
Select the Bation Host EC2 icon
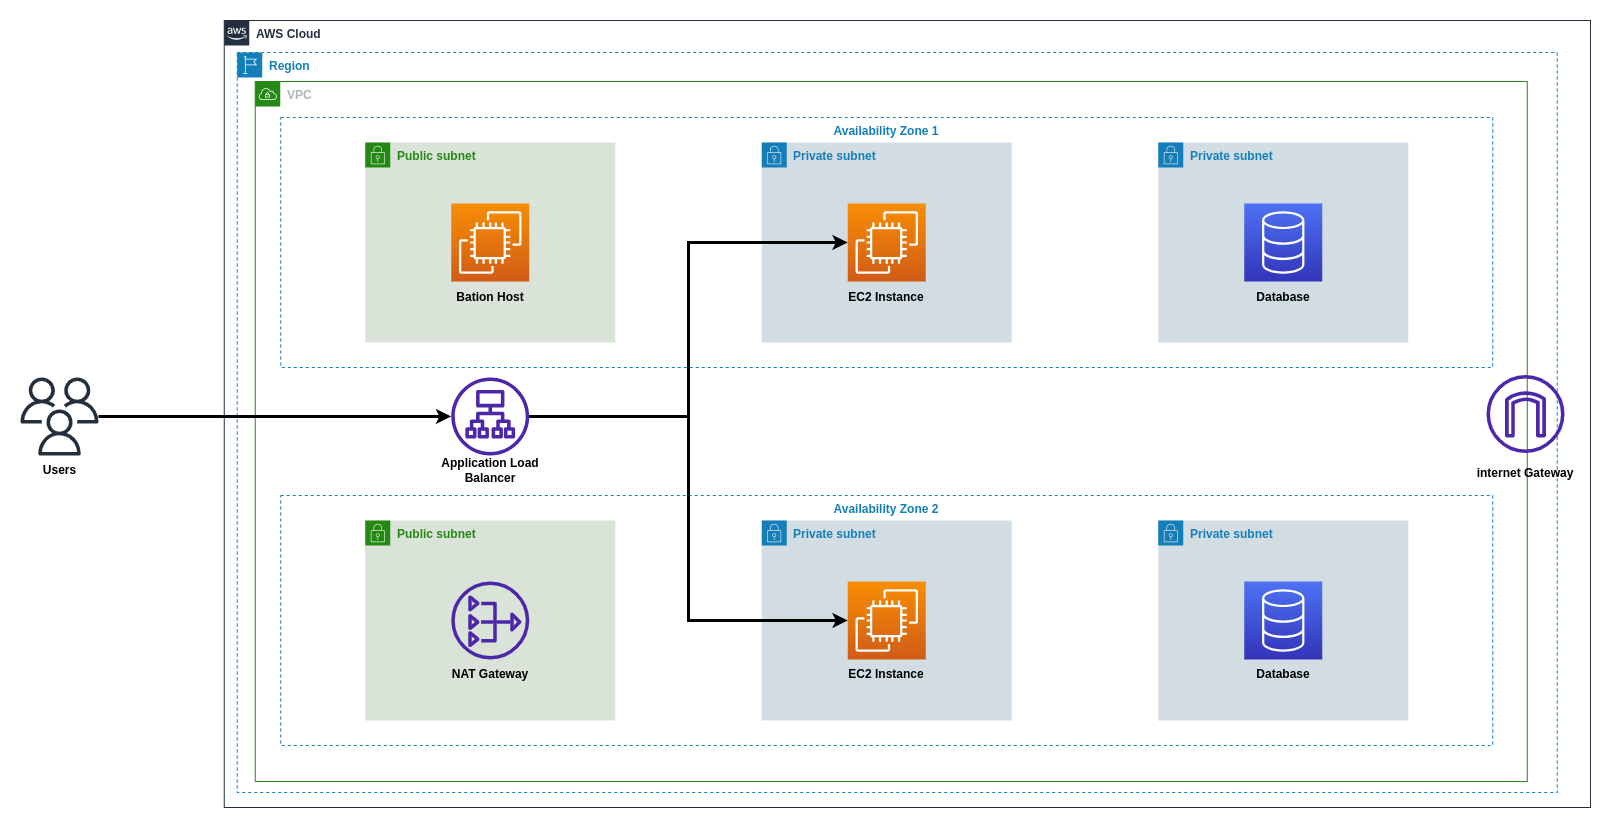coord(490,242)
